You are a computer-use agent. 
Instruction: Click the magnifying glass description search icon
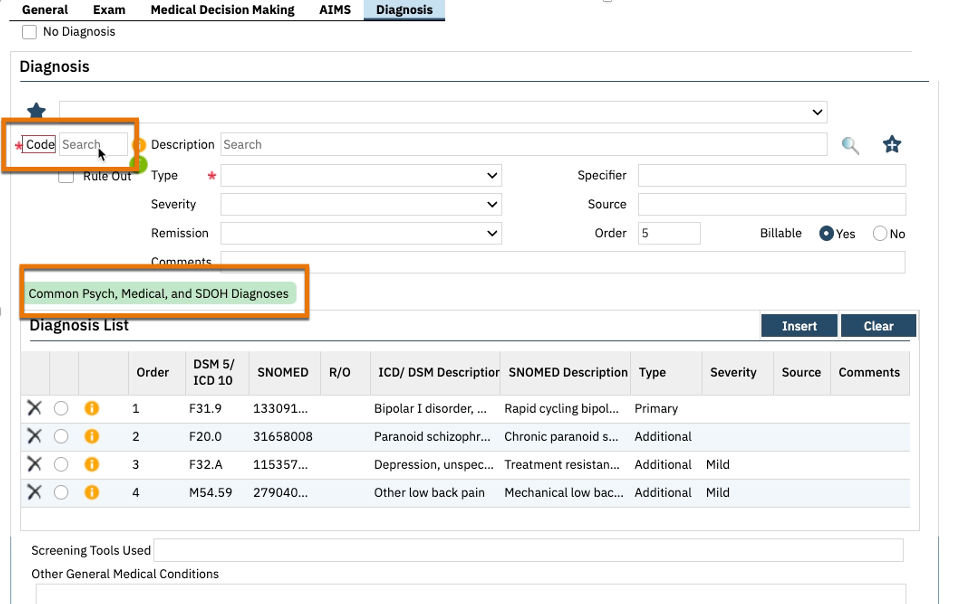coord(850,145)
